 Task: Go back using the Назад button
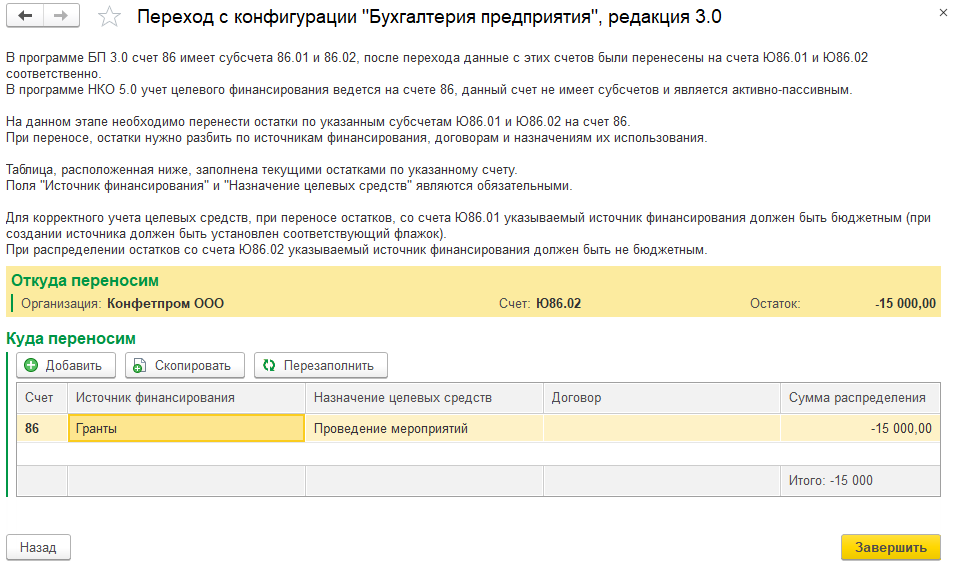39,547
